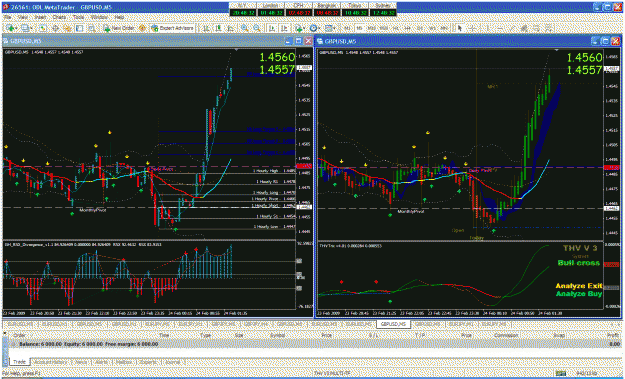This screenshot has width=625, height=379.
Task: Open the Templates dropdown icon
Action: 330,28
